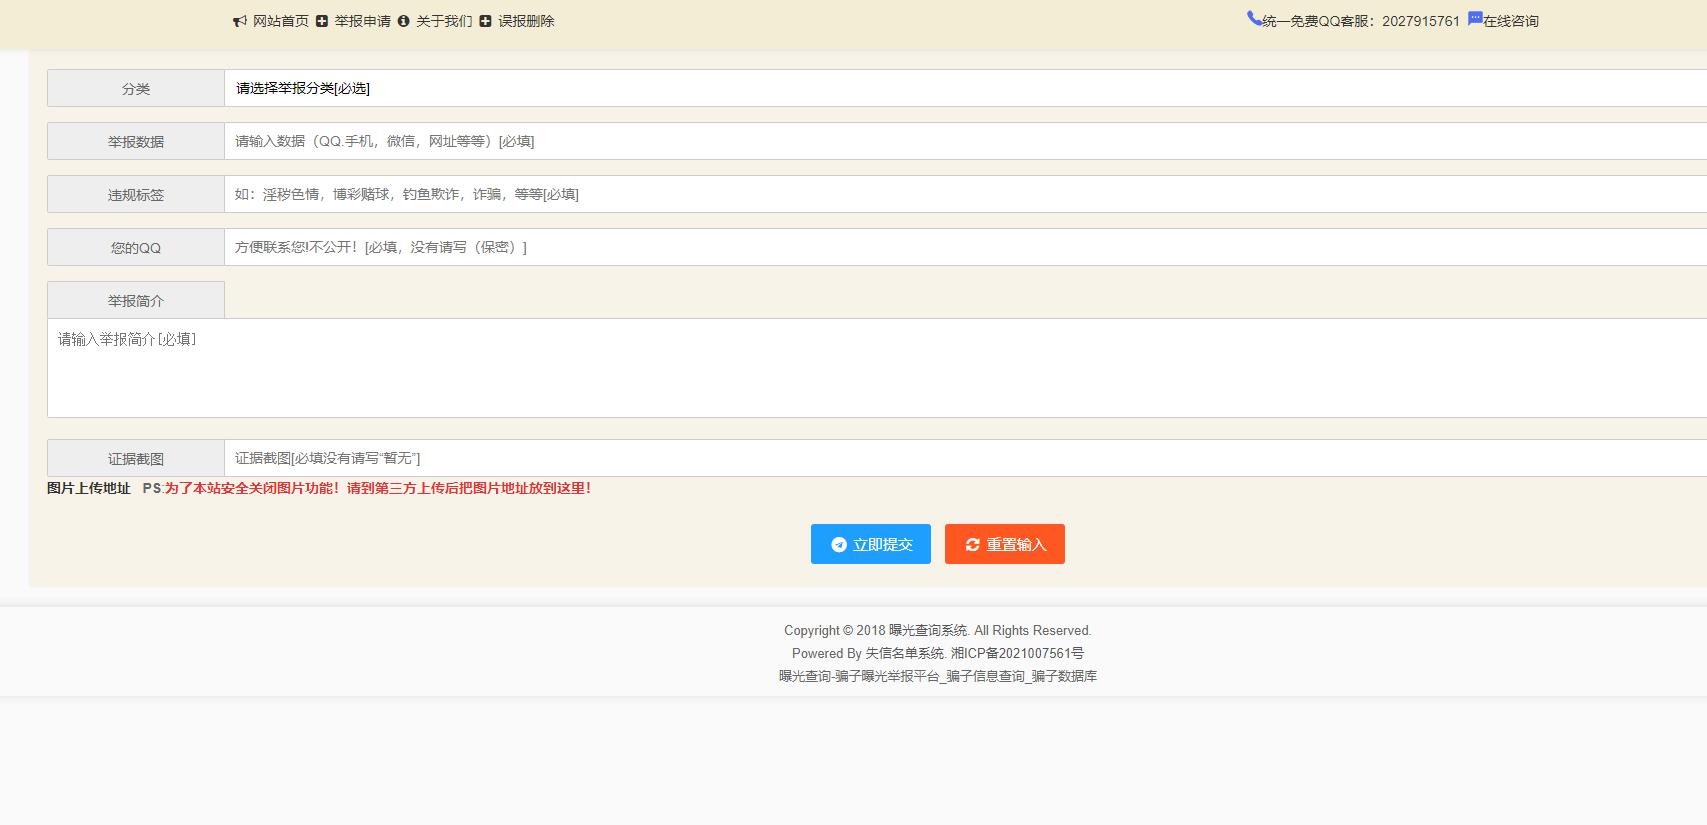The height and width of the screenshot is (825, 1707).
Task: Click the paper plane icon on 立即提交
Action: [x=839, y=545]
